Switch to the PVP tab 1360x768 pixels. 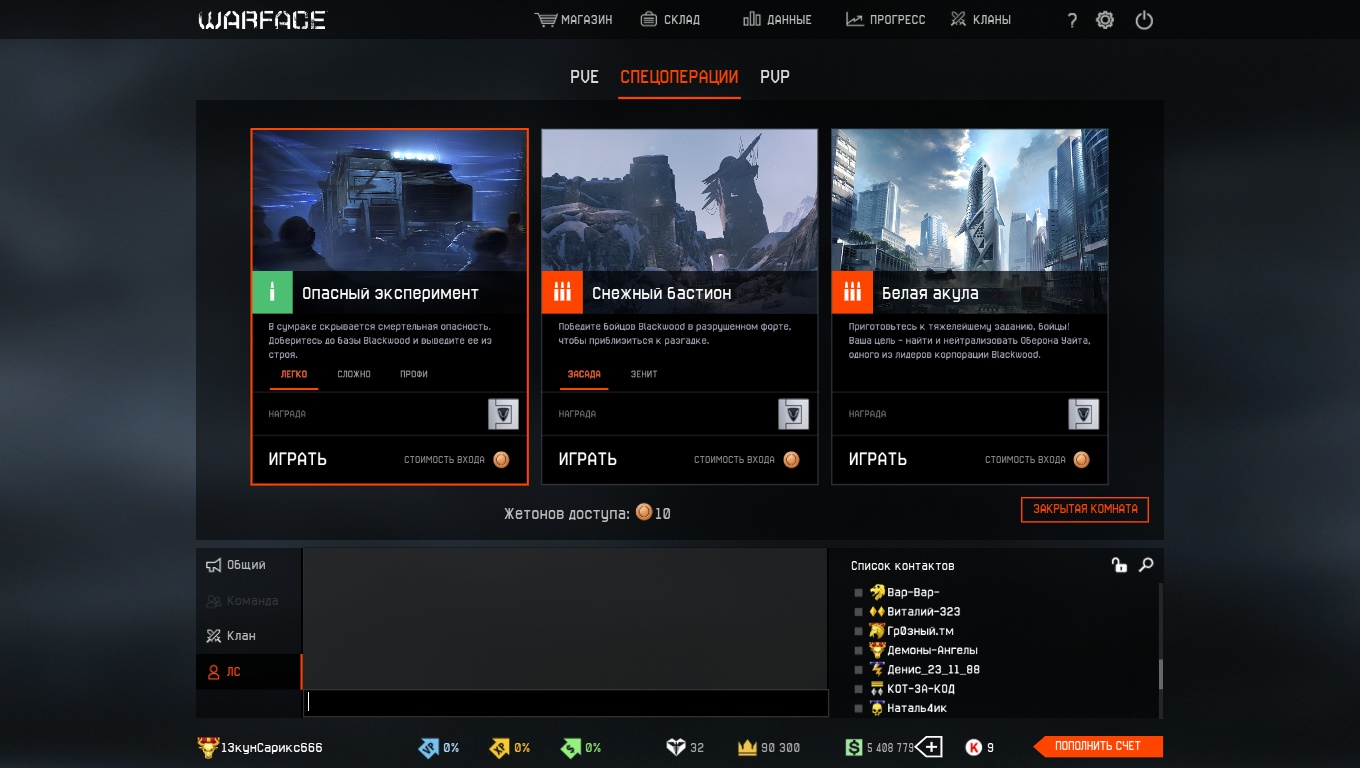pos(775,77)
